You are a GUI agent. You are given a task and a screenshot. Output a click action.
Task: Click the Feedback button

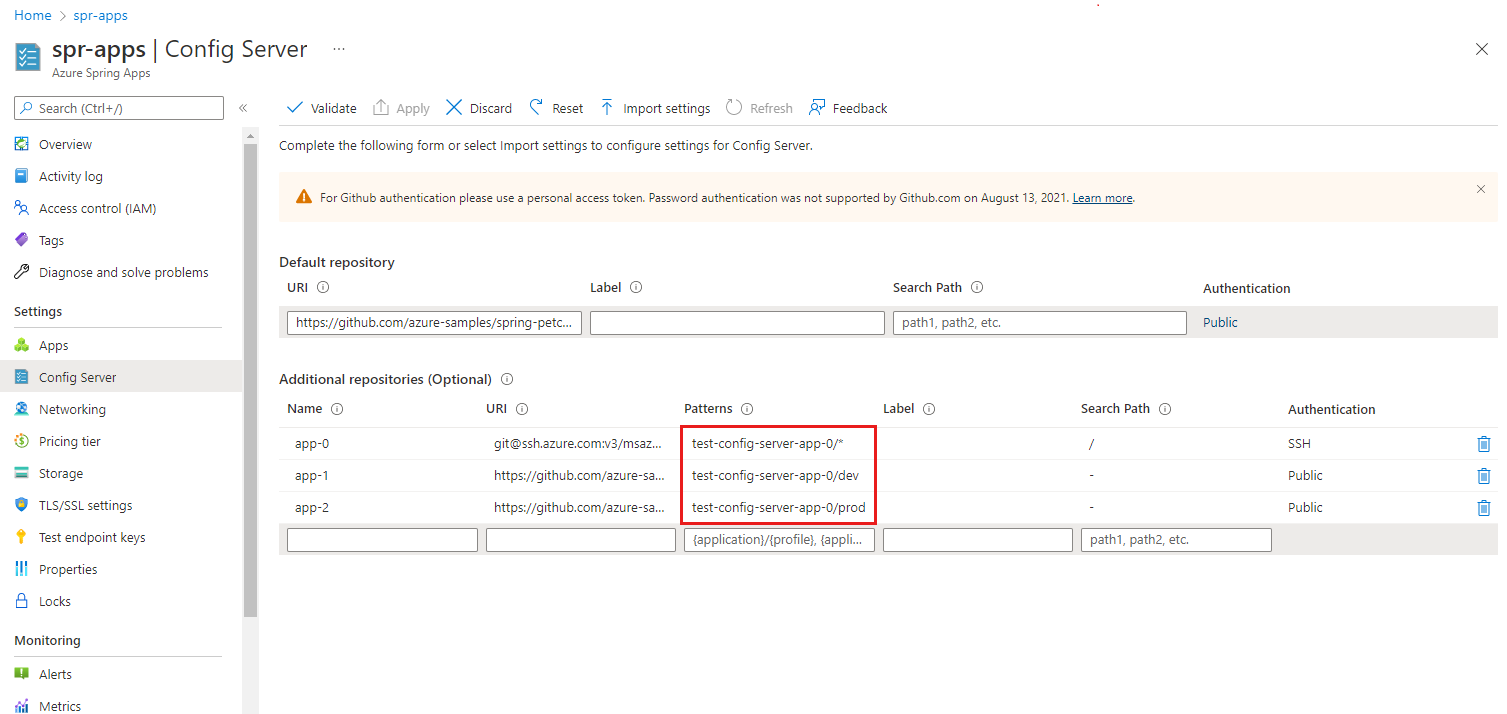pyautogui.click(x=848, y=108)
